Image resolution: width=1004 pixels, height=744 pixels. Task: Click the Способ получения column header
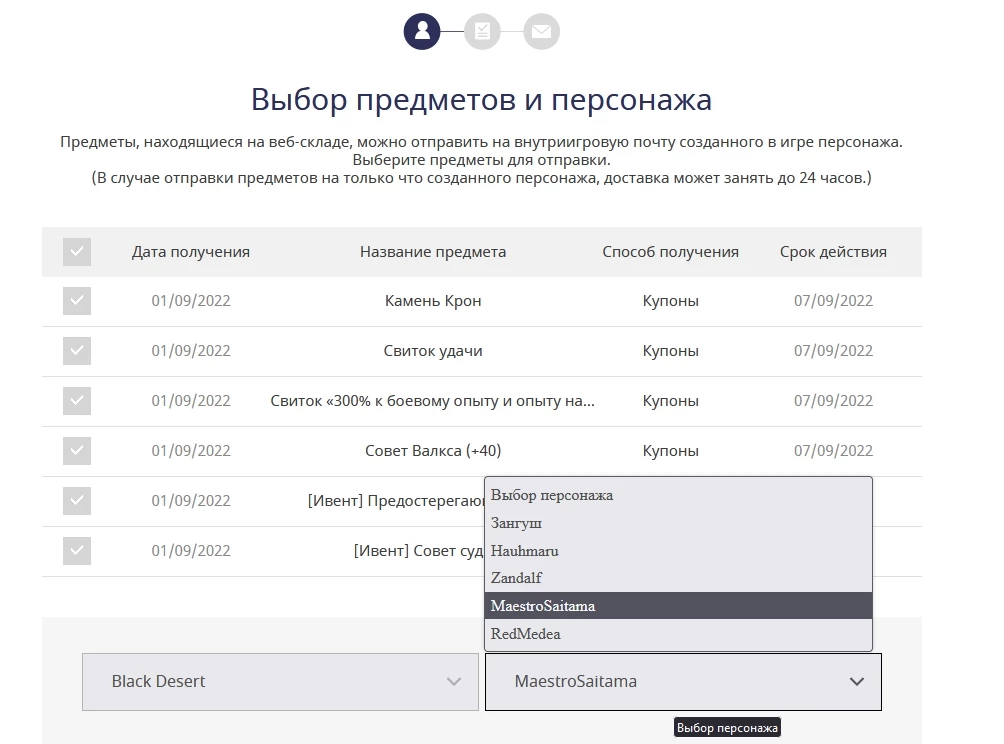tap(670, 252)
